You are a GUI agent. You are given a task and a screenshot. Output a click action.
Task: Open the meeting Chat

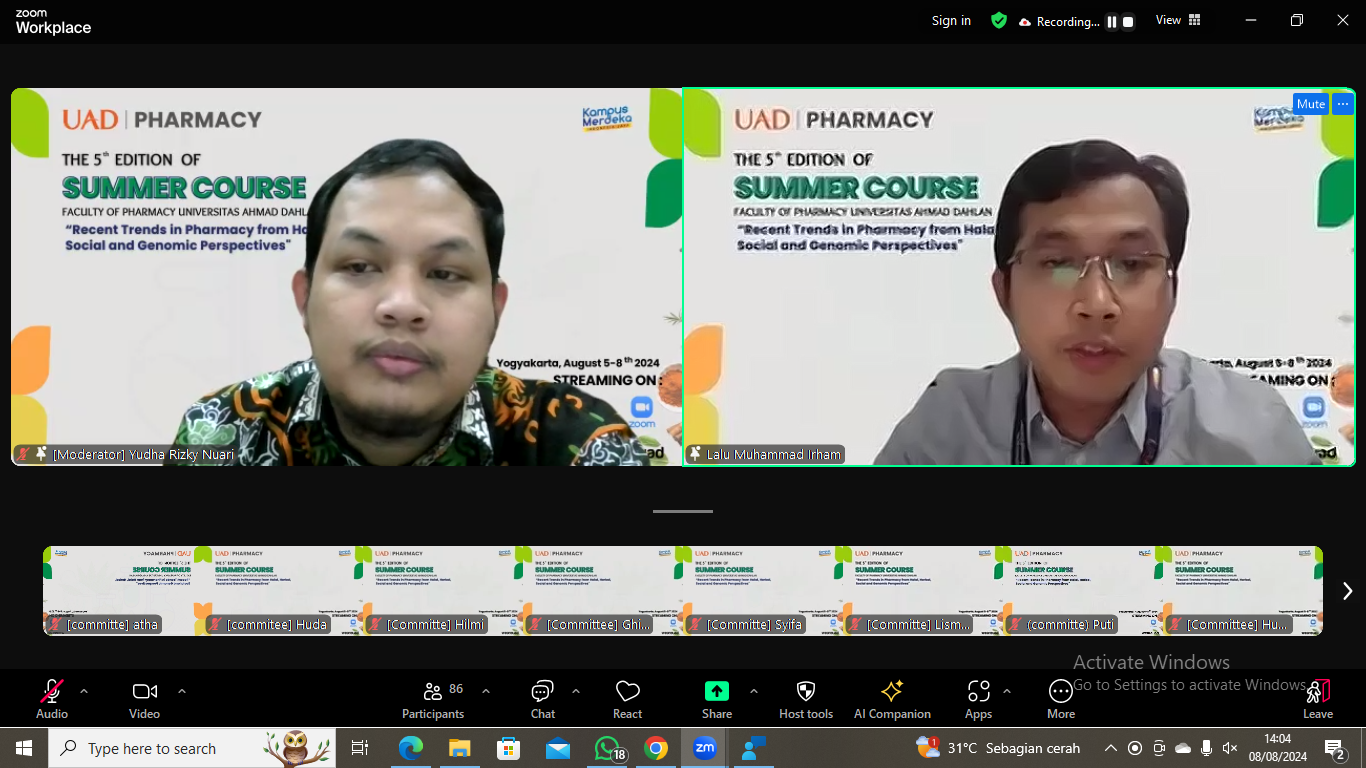(x=541, y=691)
